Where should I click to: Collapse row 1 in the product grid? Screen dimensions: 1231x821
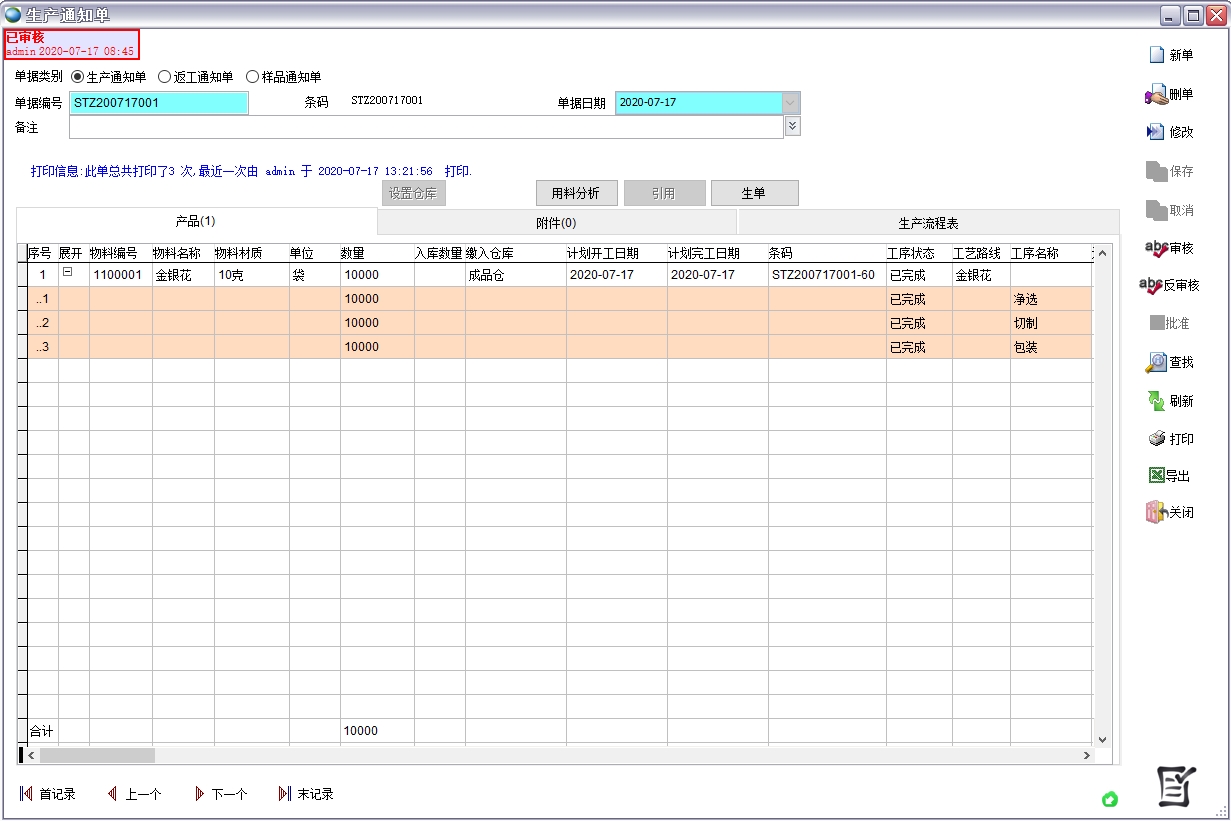(x=68, y=272)
